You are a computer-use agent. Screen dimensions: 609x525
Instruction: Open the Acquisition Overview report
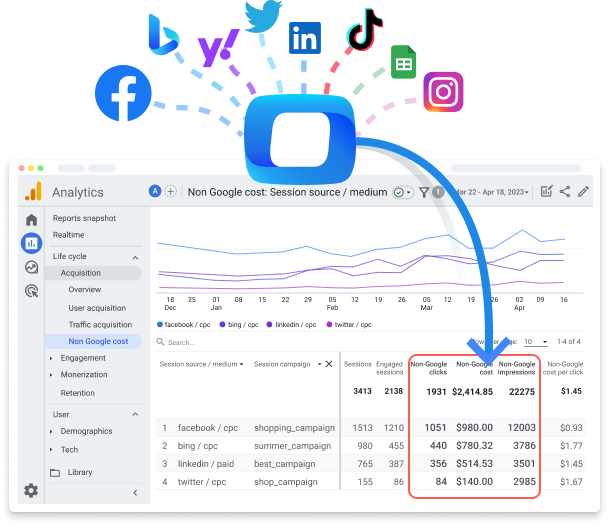tap(85, 290)
